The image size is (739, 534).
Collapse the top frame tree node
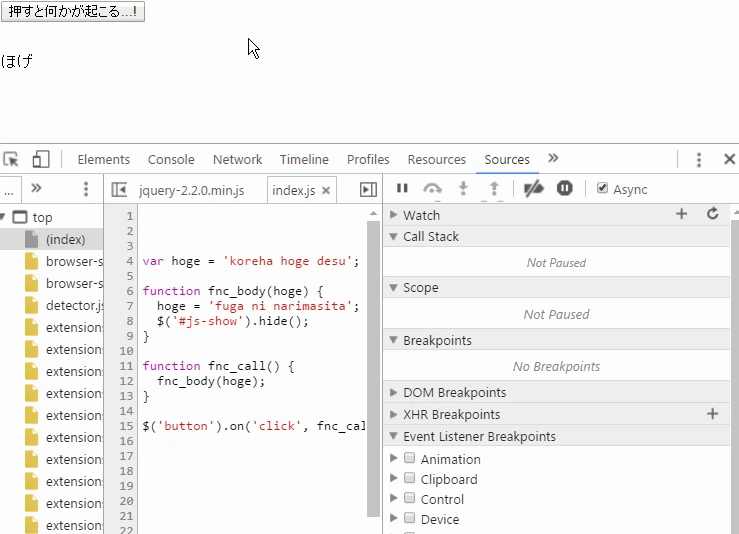coord(3,217)
